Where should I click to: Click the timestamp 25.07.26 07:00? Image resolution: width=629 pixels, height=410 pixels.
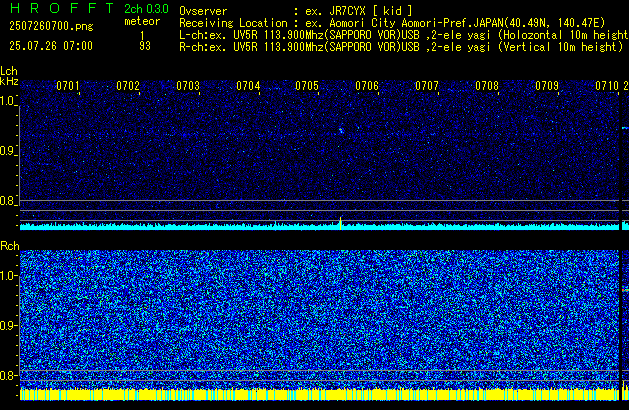tap(51, 46)
